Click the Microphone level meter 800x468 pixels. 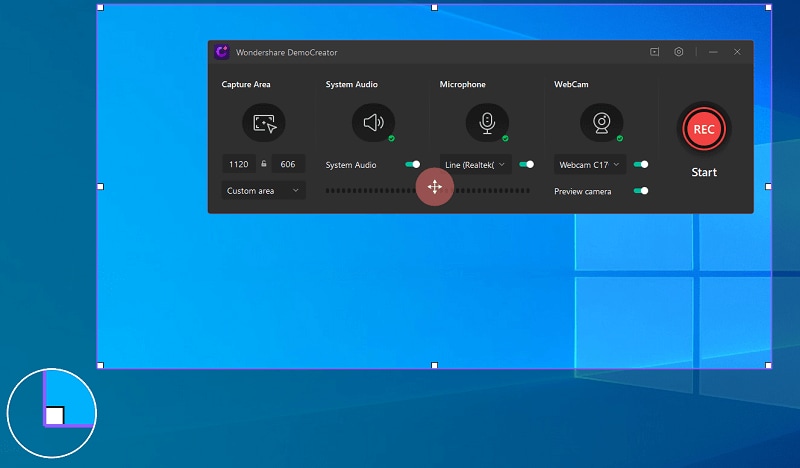[491, 191]
